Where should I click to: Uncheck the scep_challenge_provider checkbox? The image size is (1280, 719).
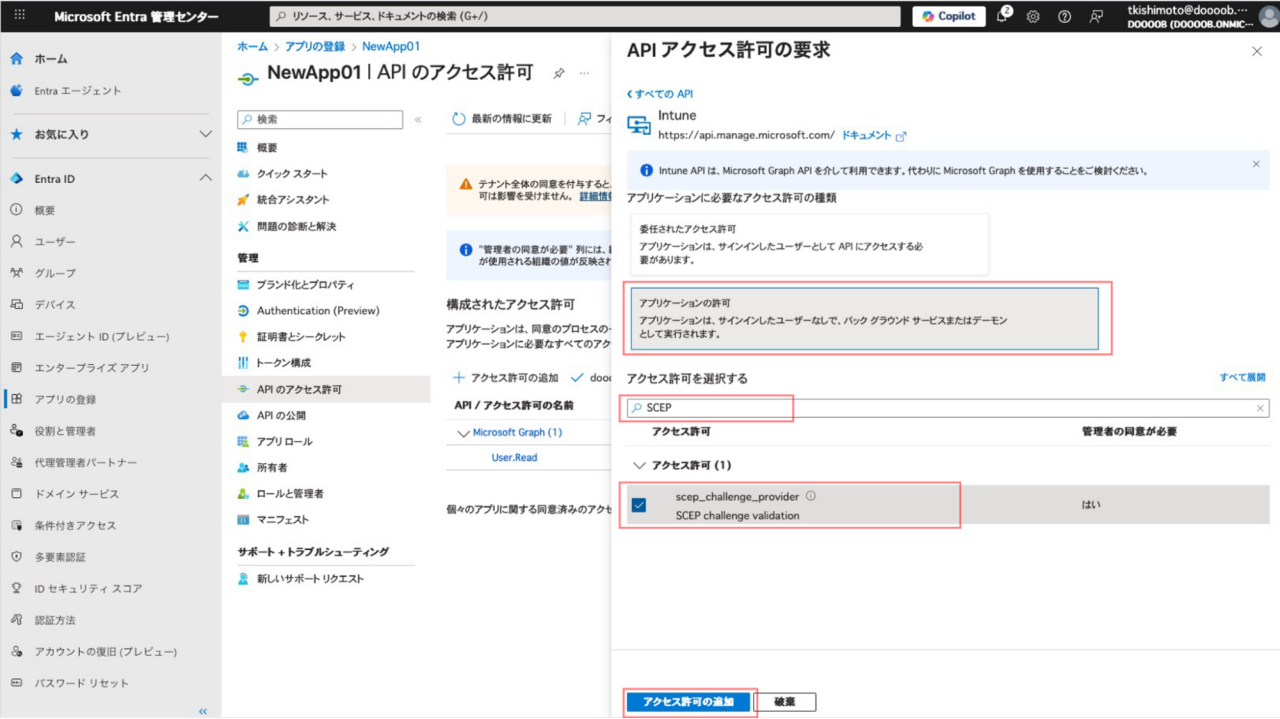(639, 505)
